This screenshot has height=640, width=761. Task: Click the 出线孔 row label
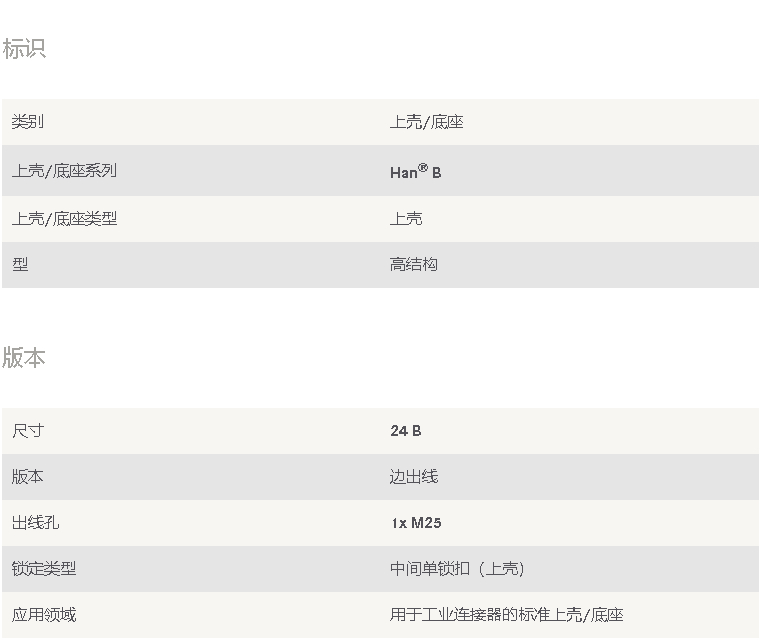click(x=36, y=523)
